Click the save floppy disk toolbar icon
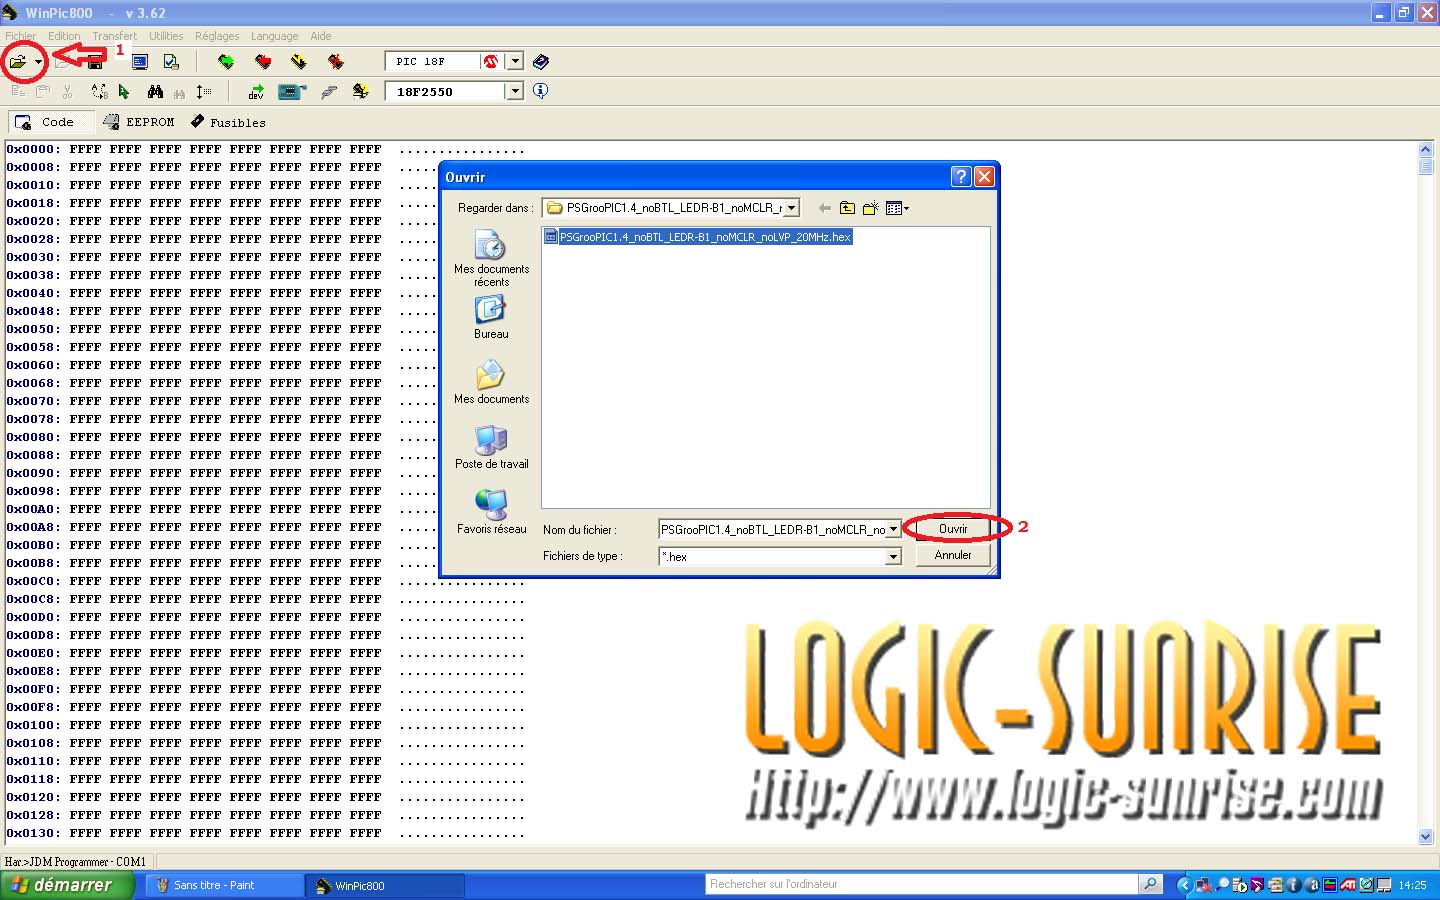The width and height of the screenshot is (1440, 900). pyautogui.click(x=95, y=62)
